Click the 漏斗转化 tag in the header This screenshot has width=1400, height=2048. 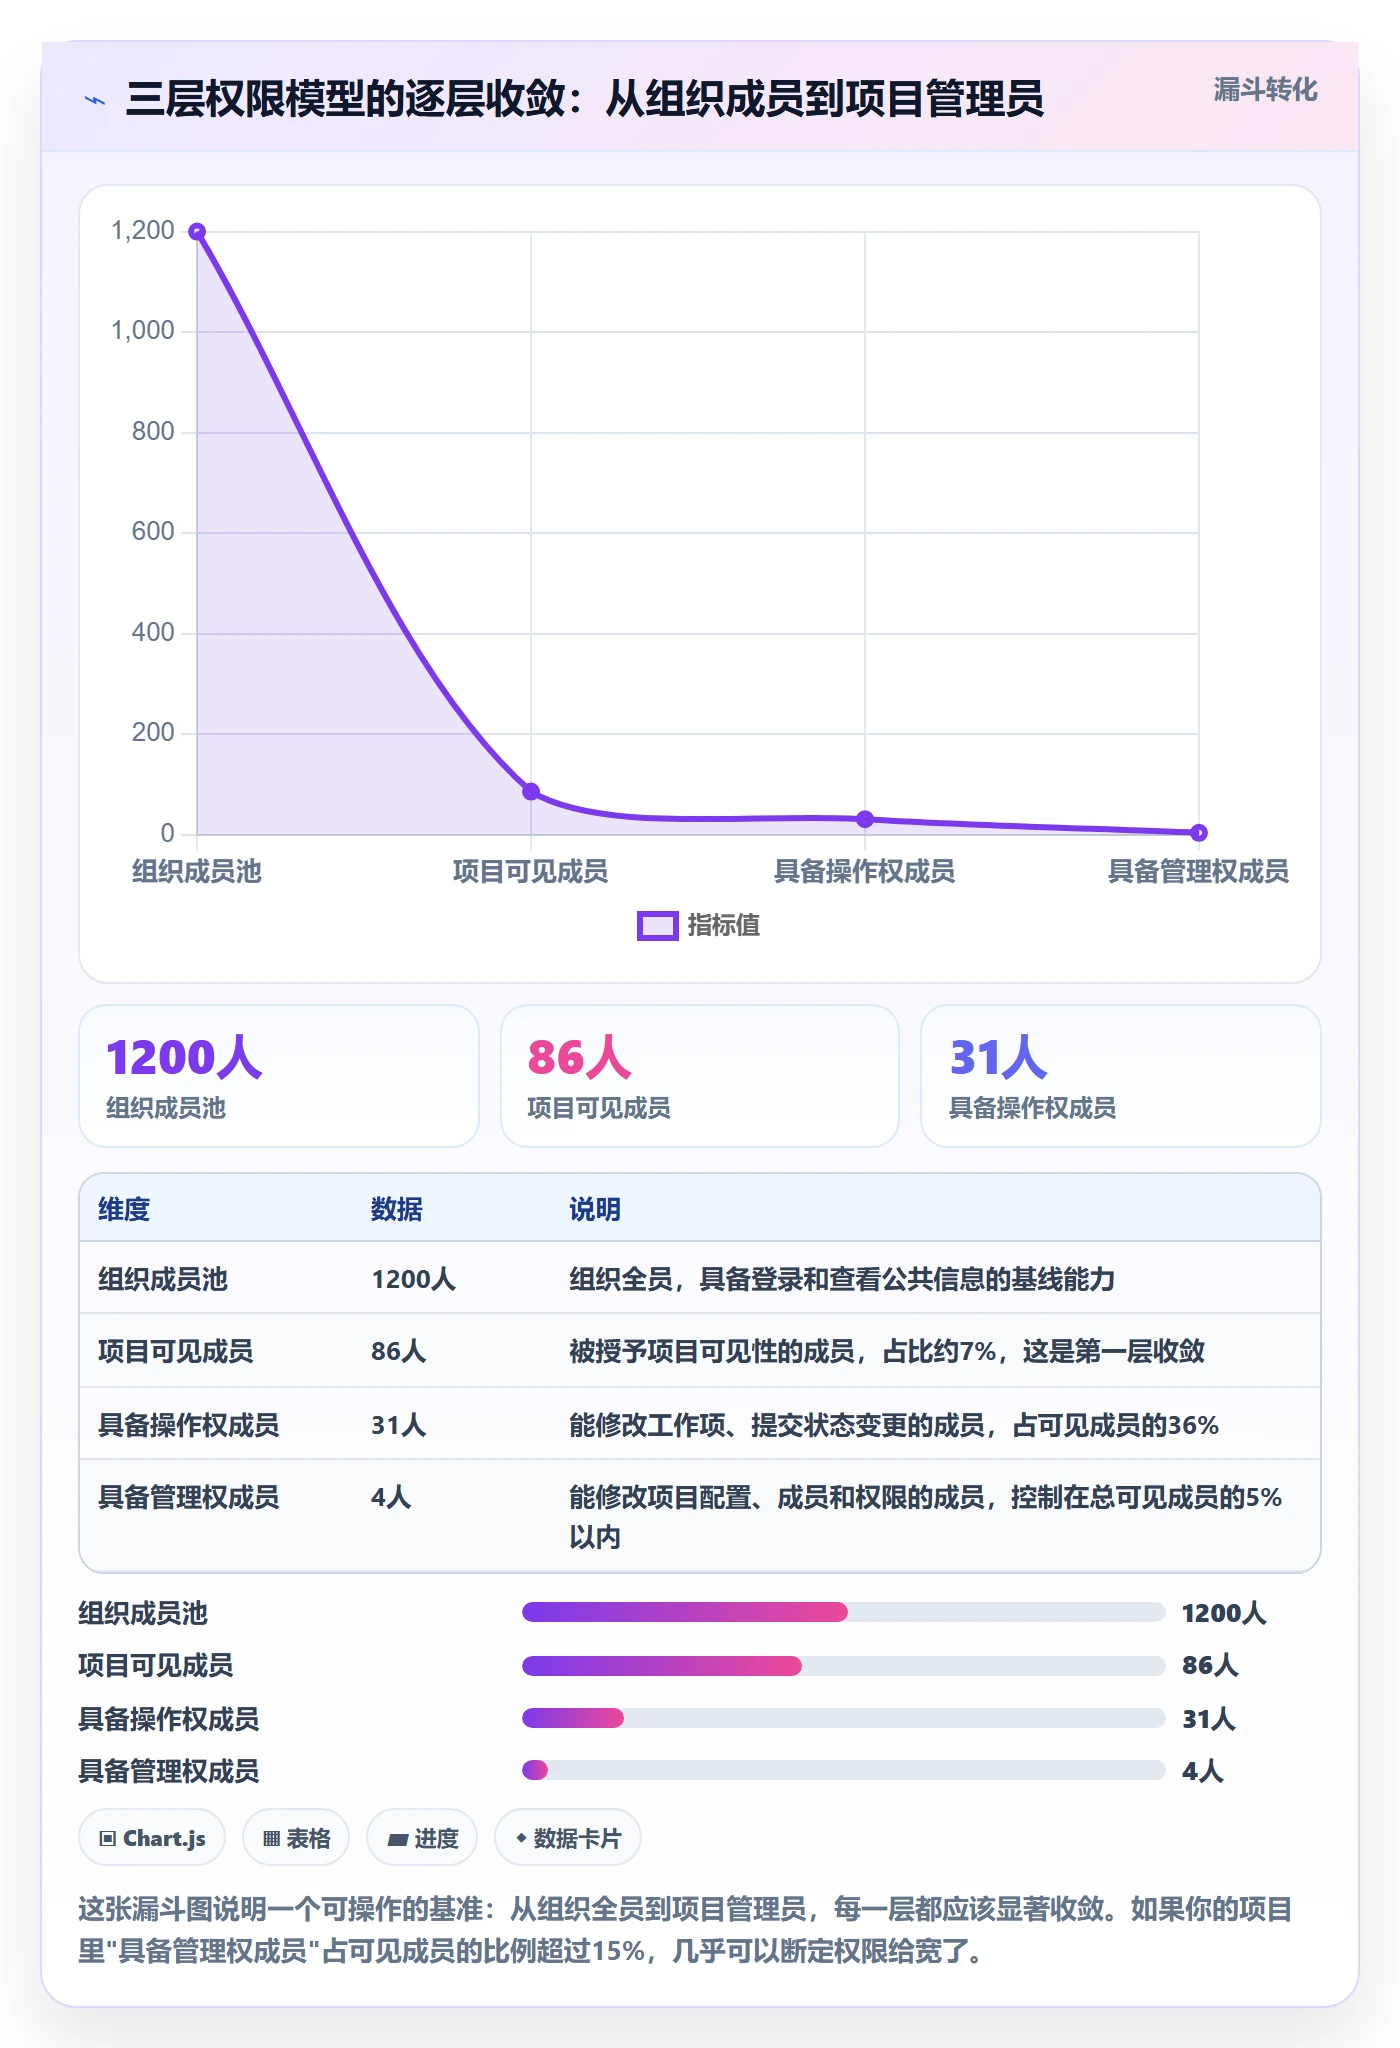(1265, 90)
